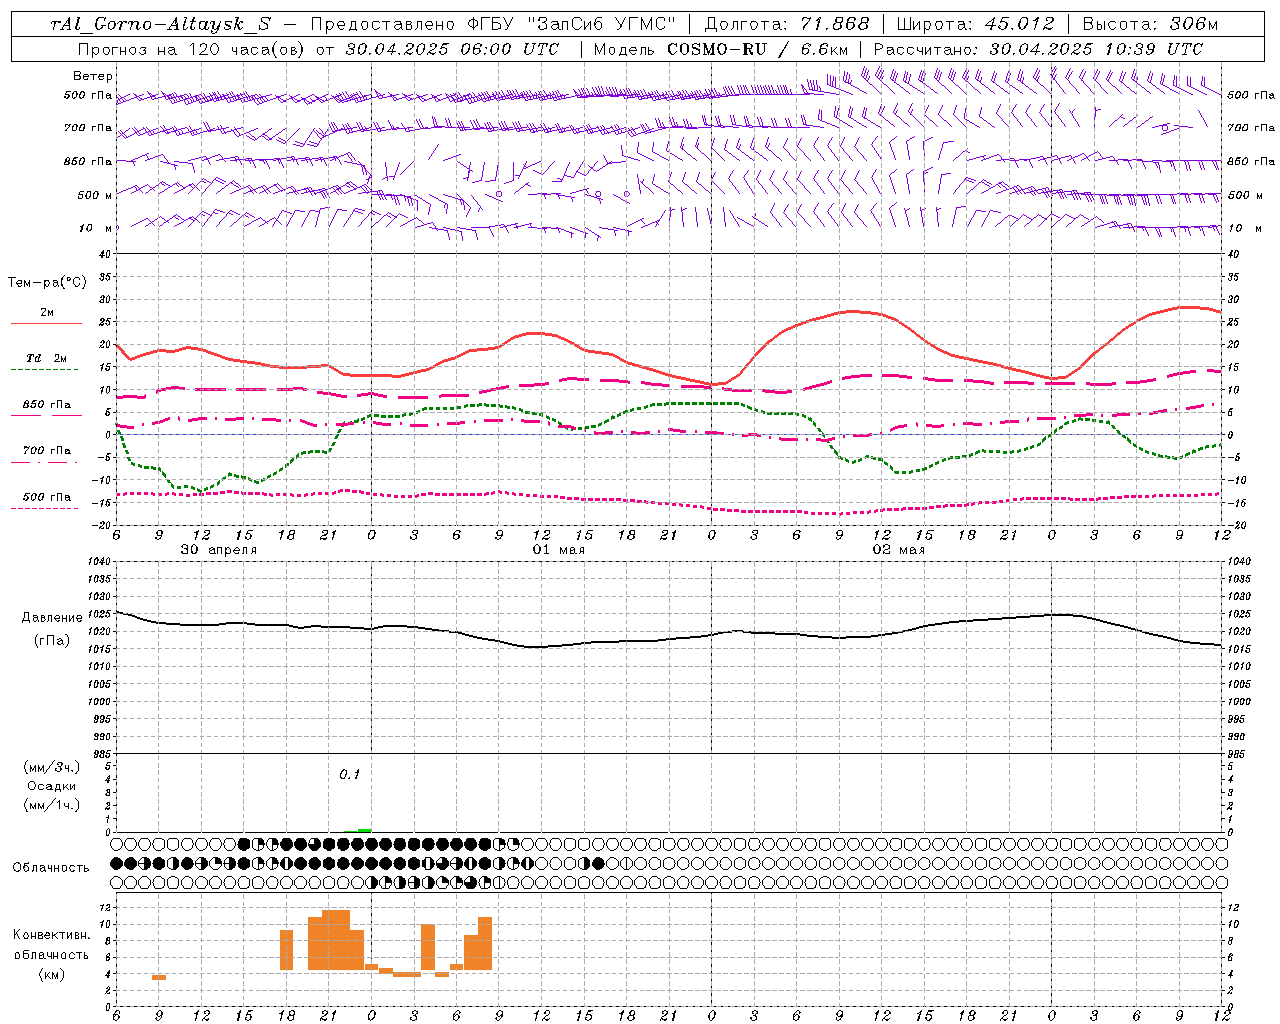1280x1024 pixels.
Task: Click the Тем-ра(°C) axis label
Action: coord(47,283)
